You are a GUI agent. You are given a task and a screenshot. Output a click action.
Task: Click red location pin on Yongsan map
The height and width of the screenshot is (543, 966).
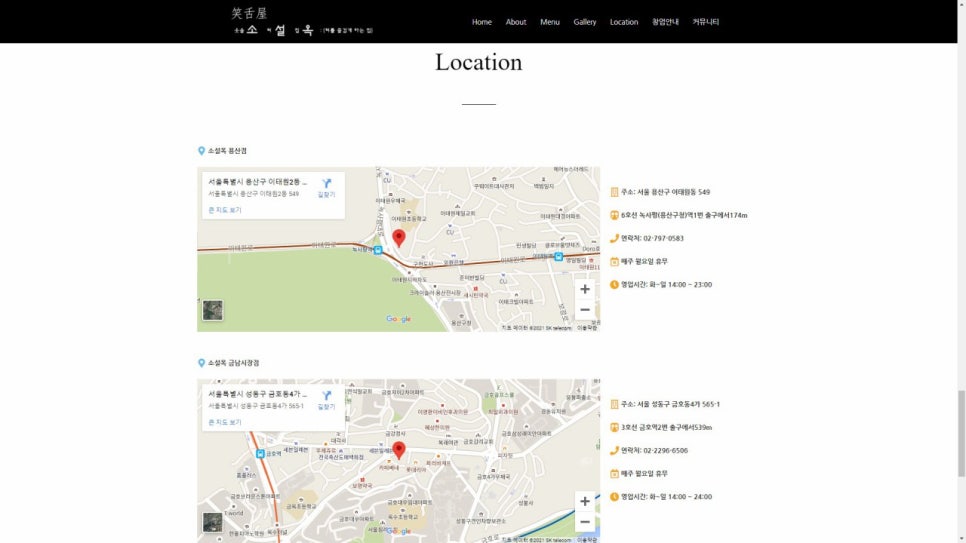point(399,237)
